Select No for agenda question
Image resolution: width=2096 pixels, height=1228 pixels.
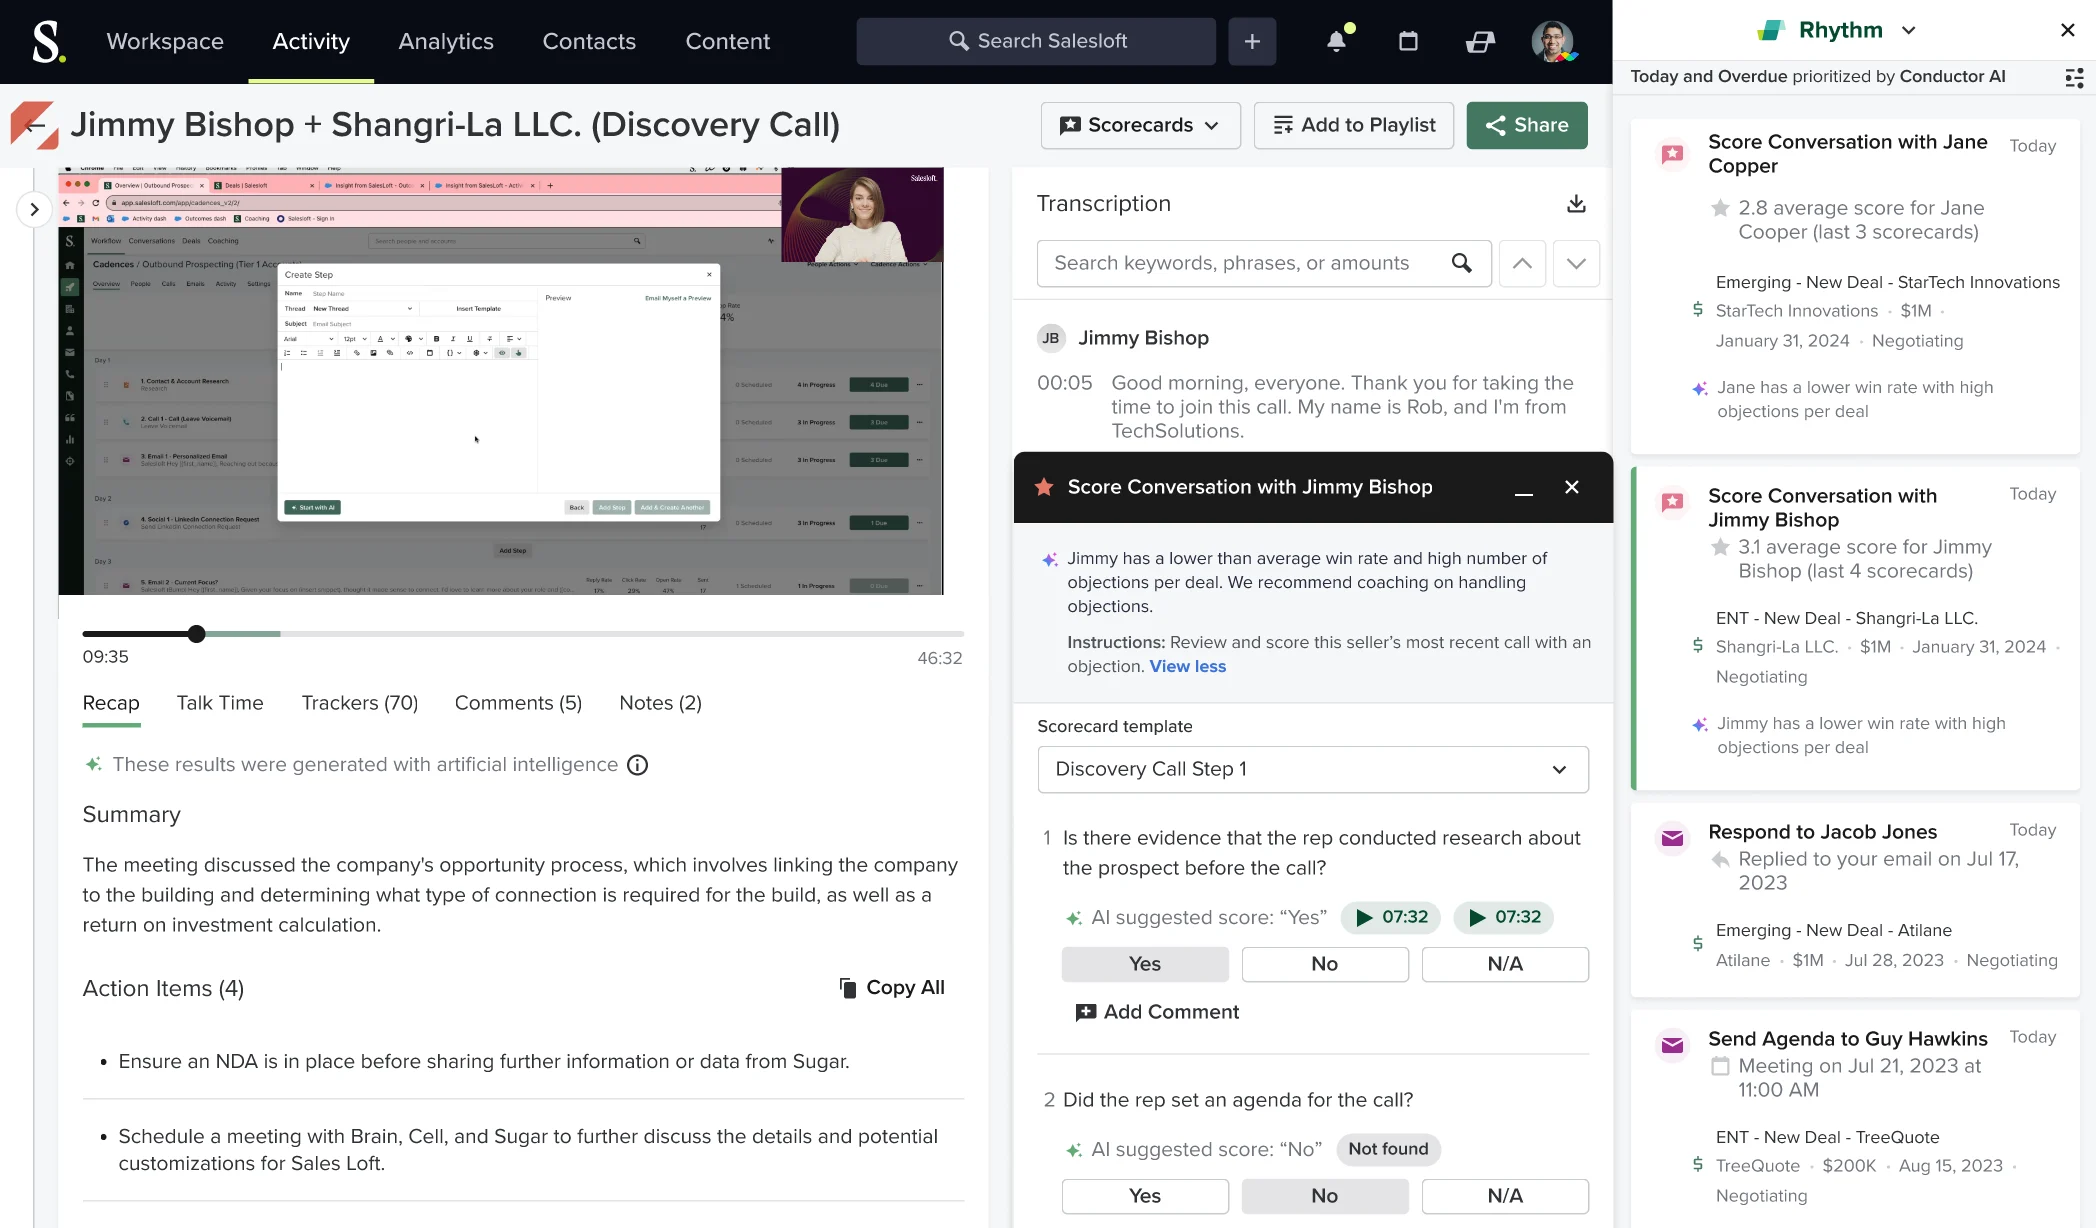point(1325,1196)
